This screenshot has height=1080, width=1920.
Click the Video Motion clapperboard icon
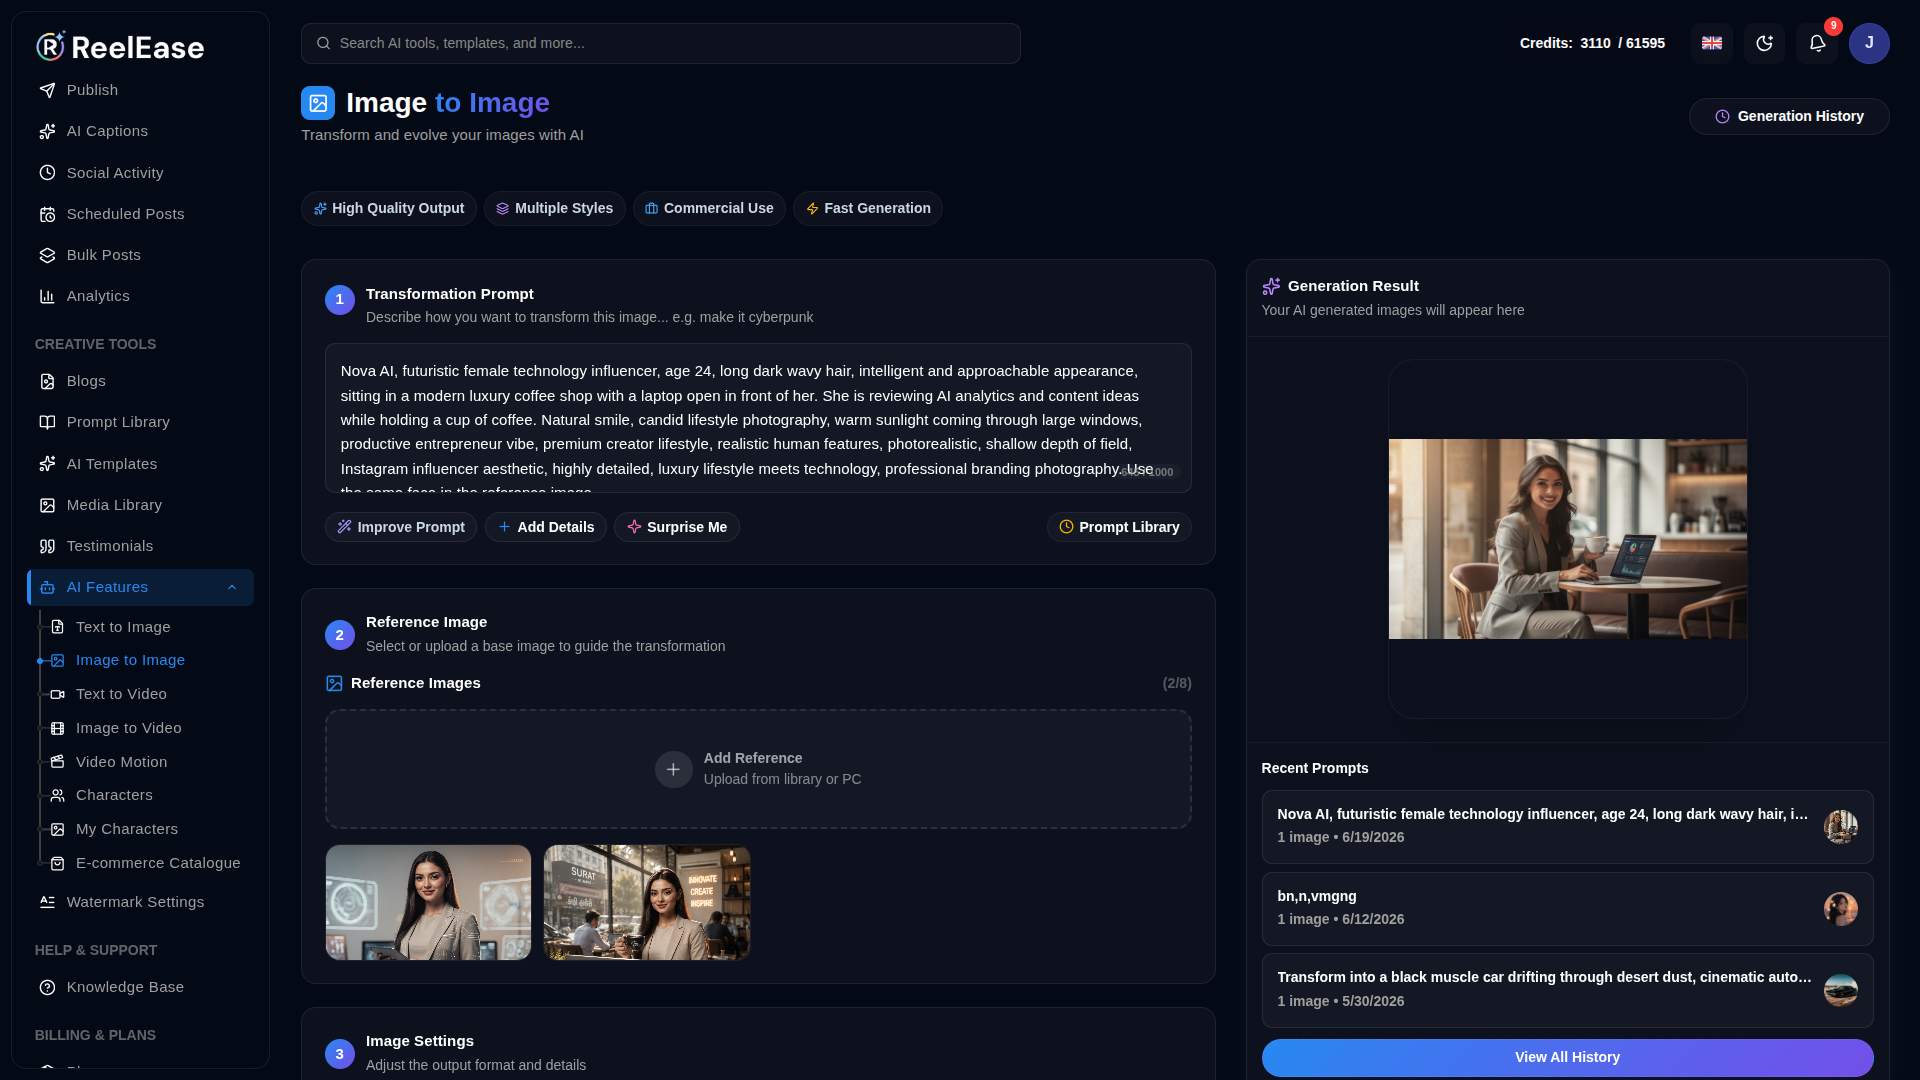click(x=57, y=762)
